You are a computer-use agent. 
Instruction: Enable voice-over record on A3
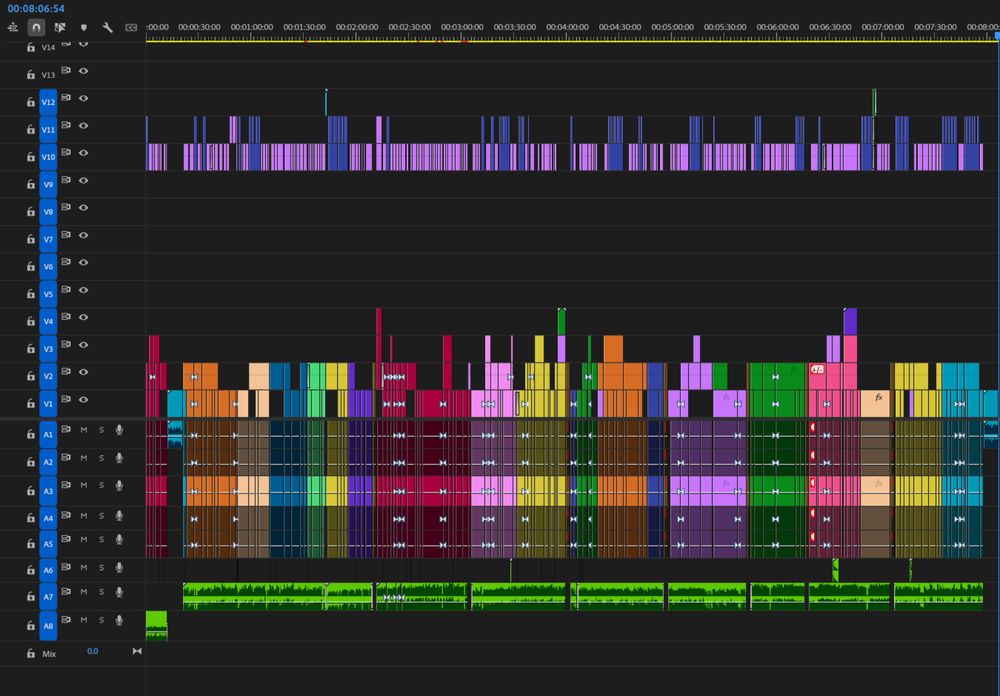[119, 485]
